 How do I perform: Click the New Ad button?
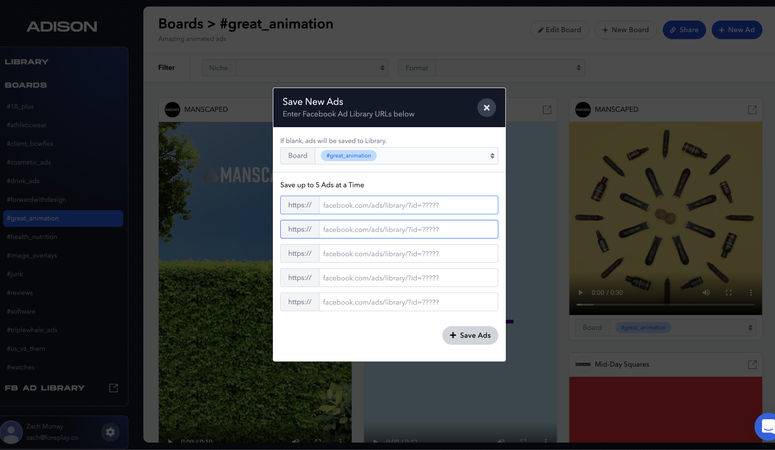click(x=736, y=30)
